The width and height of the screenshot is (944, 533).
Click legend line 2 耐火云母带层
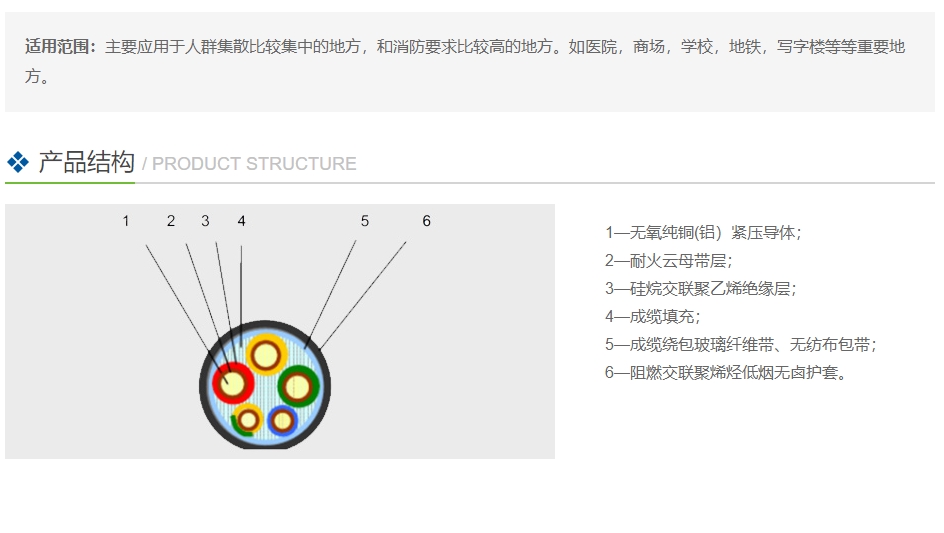coord(668,260)
